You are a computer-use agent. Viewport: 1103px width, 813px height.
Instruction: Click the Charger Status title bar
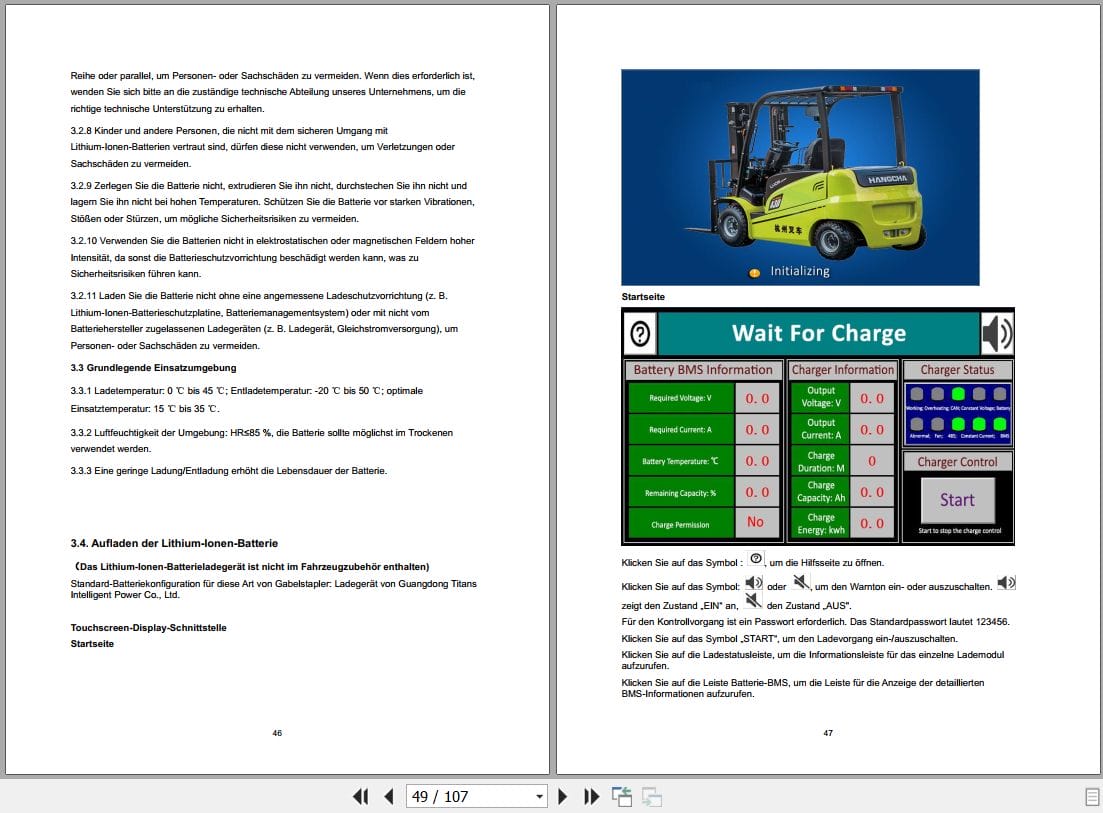(957, 369)
